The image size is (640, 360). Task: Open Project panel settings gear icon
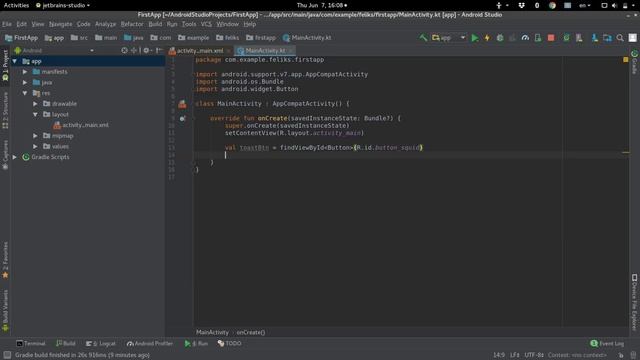pos(147,50)
